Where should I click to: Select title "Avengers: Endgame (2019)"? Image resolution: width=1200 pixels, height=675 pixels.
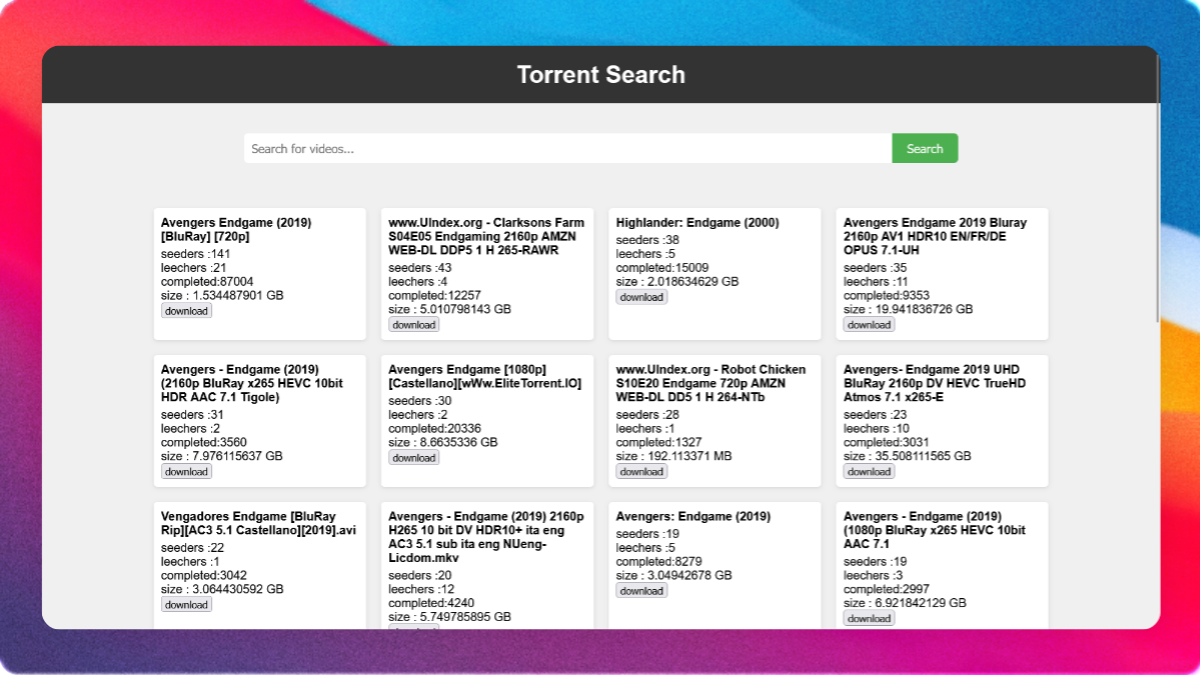[693, 517]
